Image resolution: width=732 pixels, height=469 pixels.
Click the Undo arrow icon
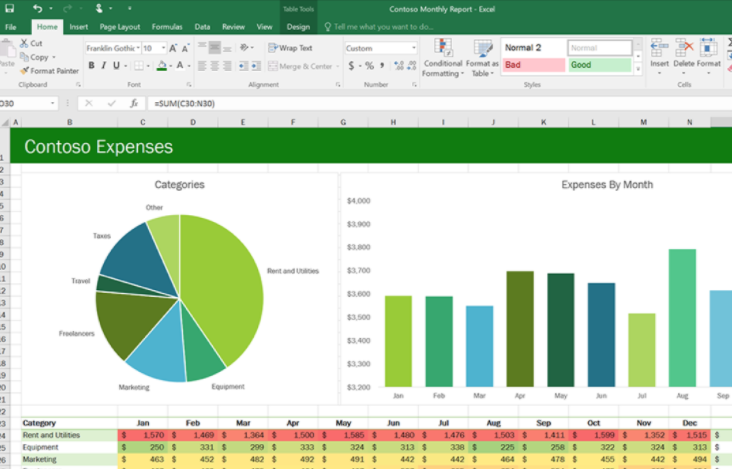(37, 8)
